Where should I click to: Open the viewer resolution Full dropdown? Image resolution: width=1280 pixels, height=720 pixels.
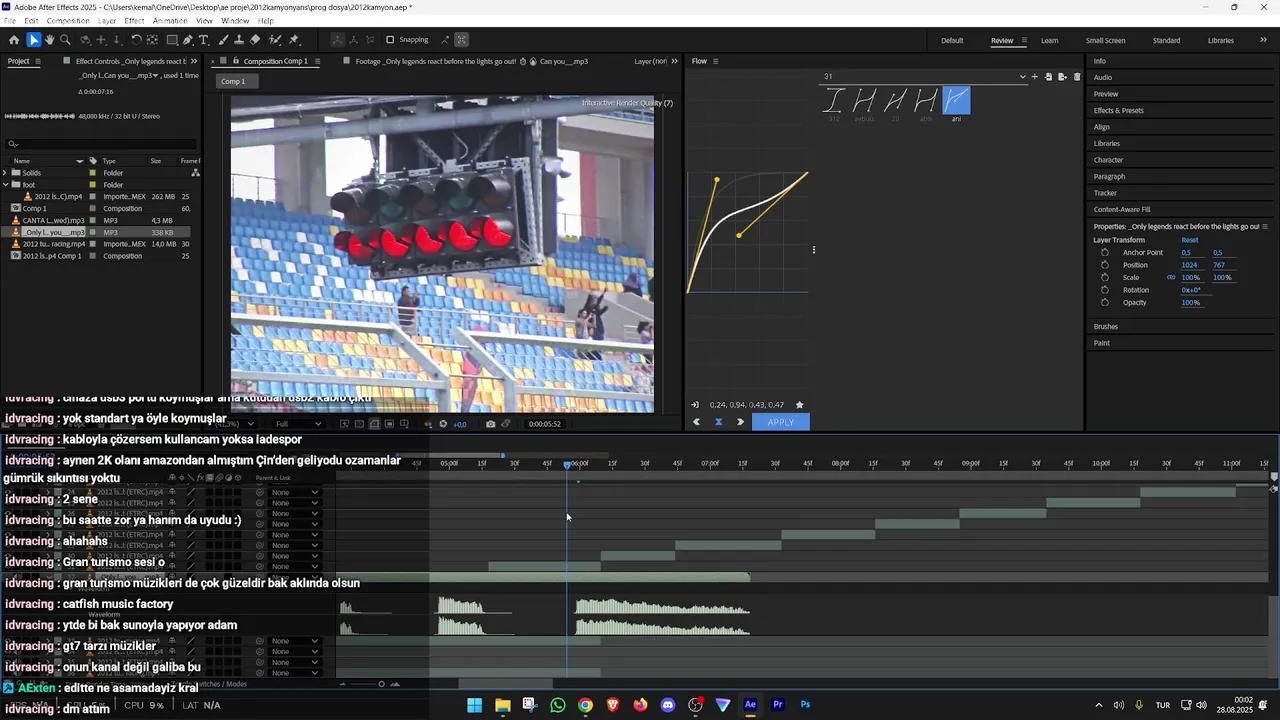[297, 424]
